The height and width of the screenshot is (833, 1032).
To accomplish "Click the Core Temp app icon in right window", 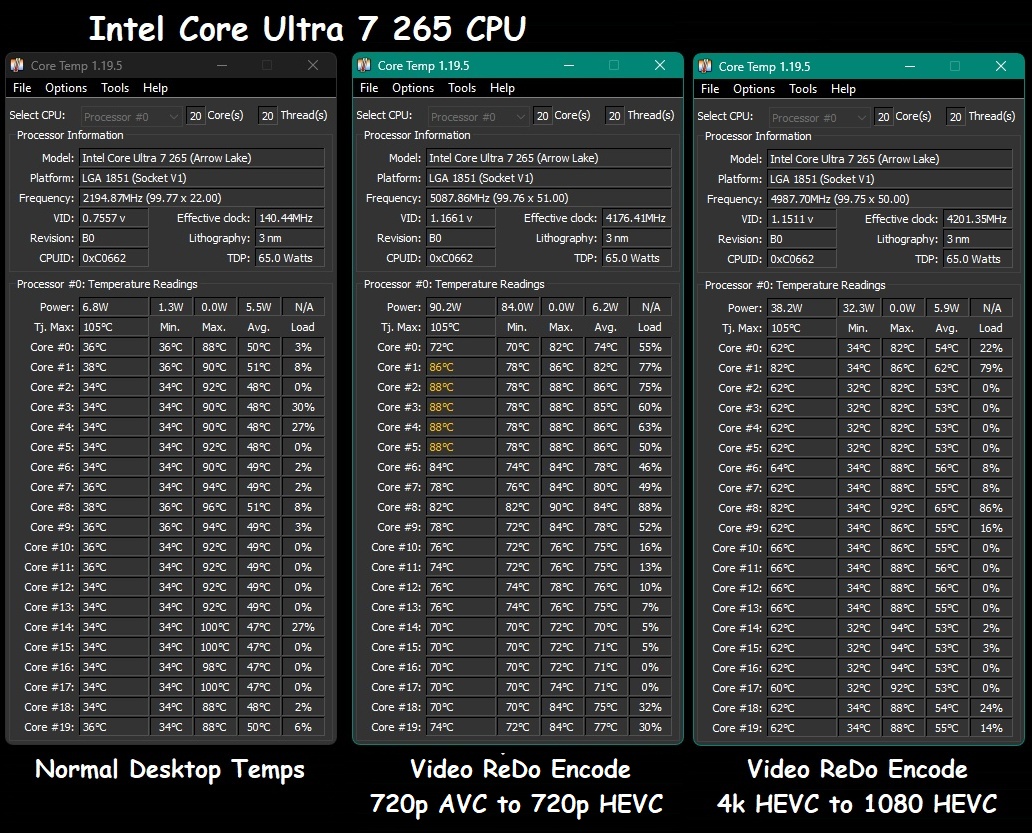I will pyautogui.click(x=705, y=66).
